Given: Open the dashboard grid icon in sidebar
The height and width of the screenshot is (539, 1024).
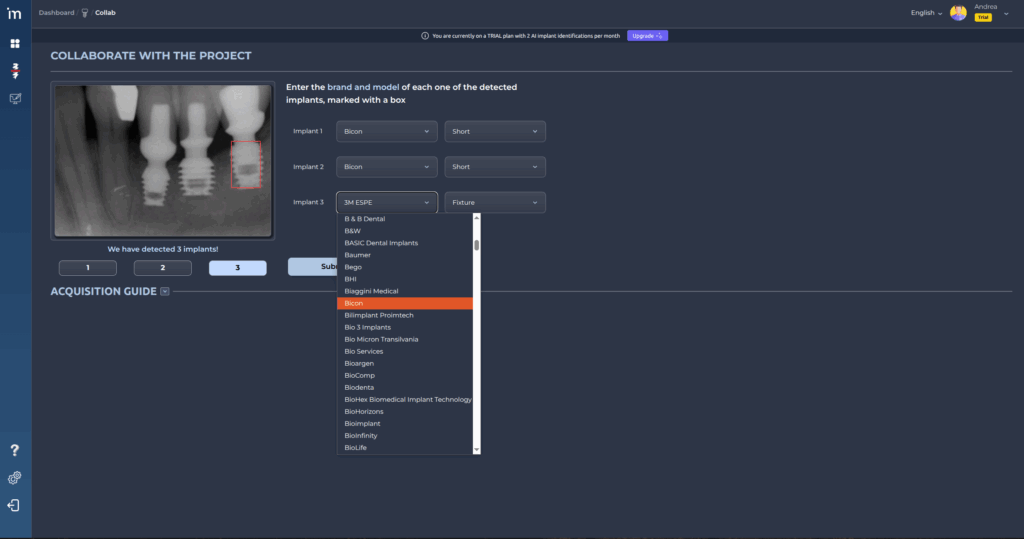Looking at the screenshot, I should tap(15, 44).
